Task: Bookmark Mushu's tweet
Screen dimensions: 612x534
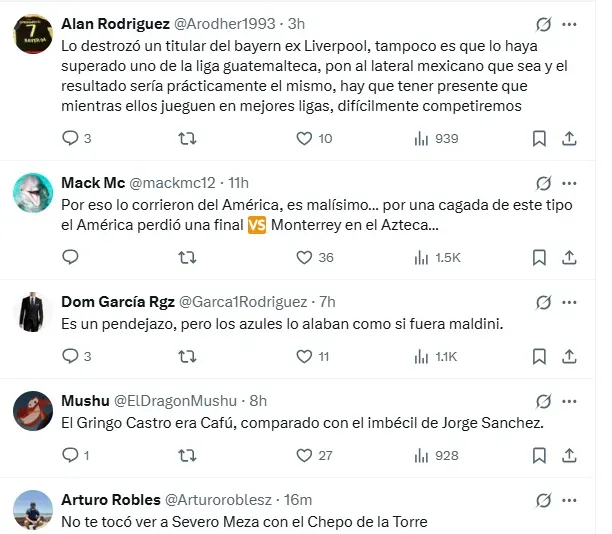Action: click(x=539, y=455)
